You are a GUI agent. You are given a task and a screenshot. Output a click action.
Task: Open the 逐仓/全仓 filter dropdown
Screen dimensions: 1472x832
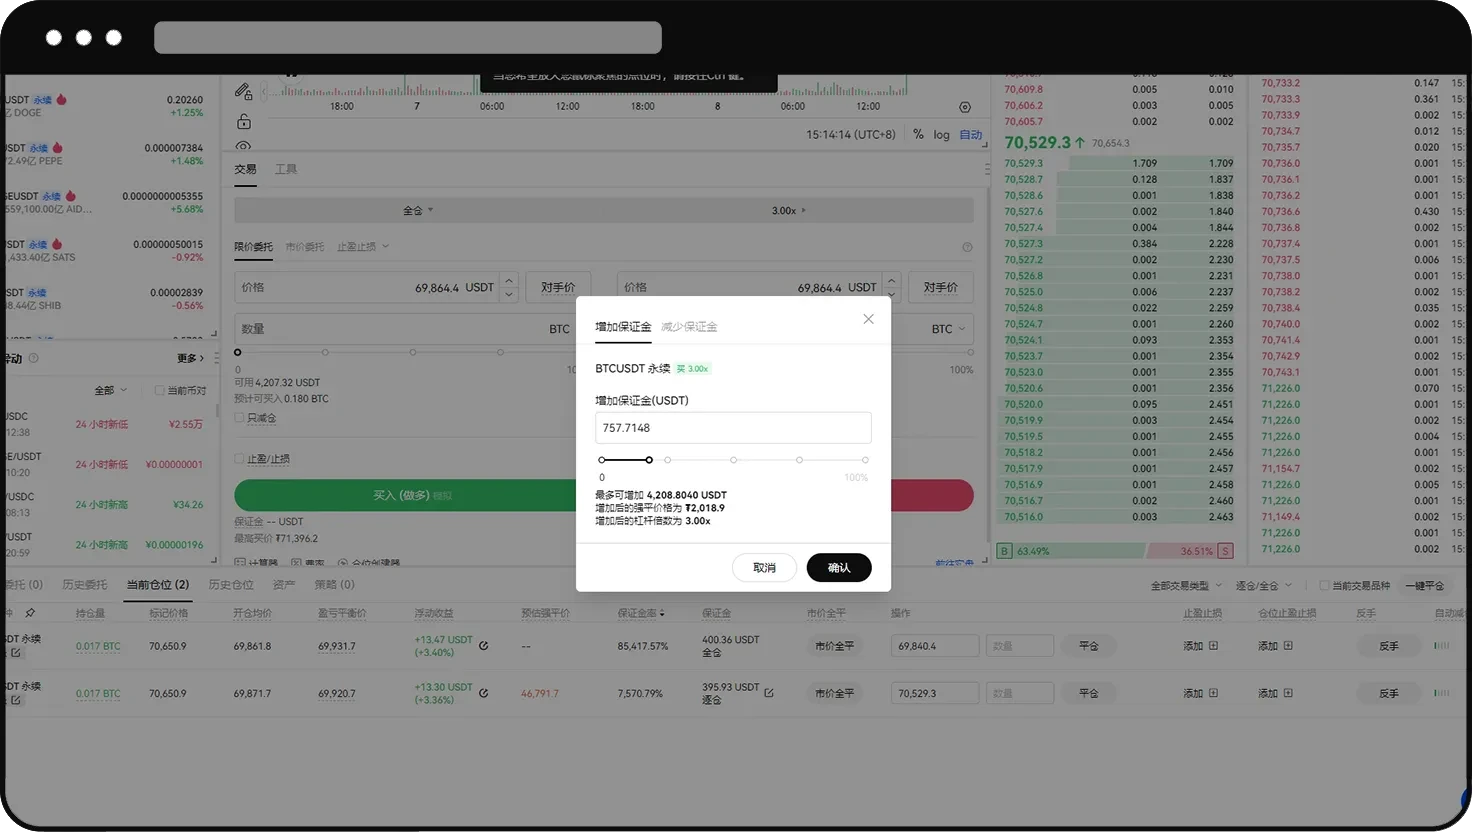coord(1263,586)
